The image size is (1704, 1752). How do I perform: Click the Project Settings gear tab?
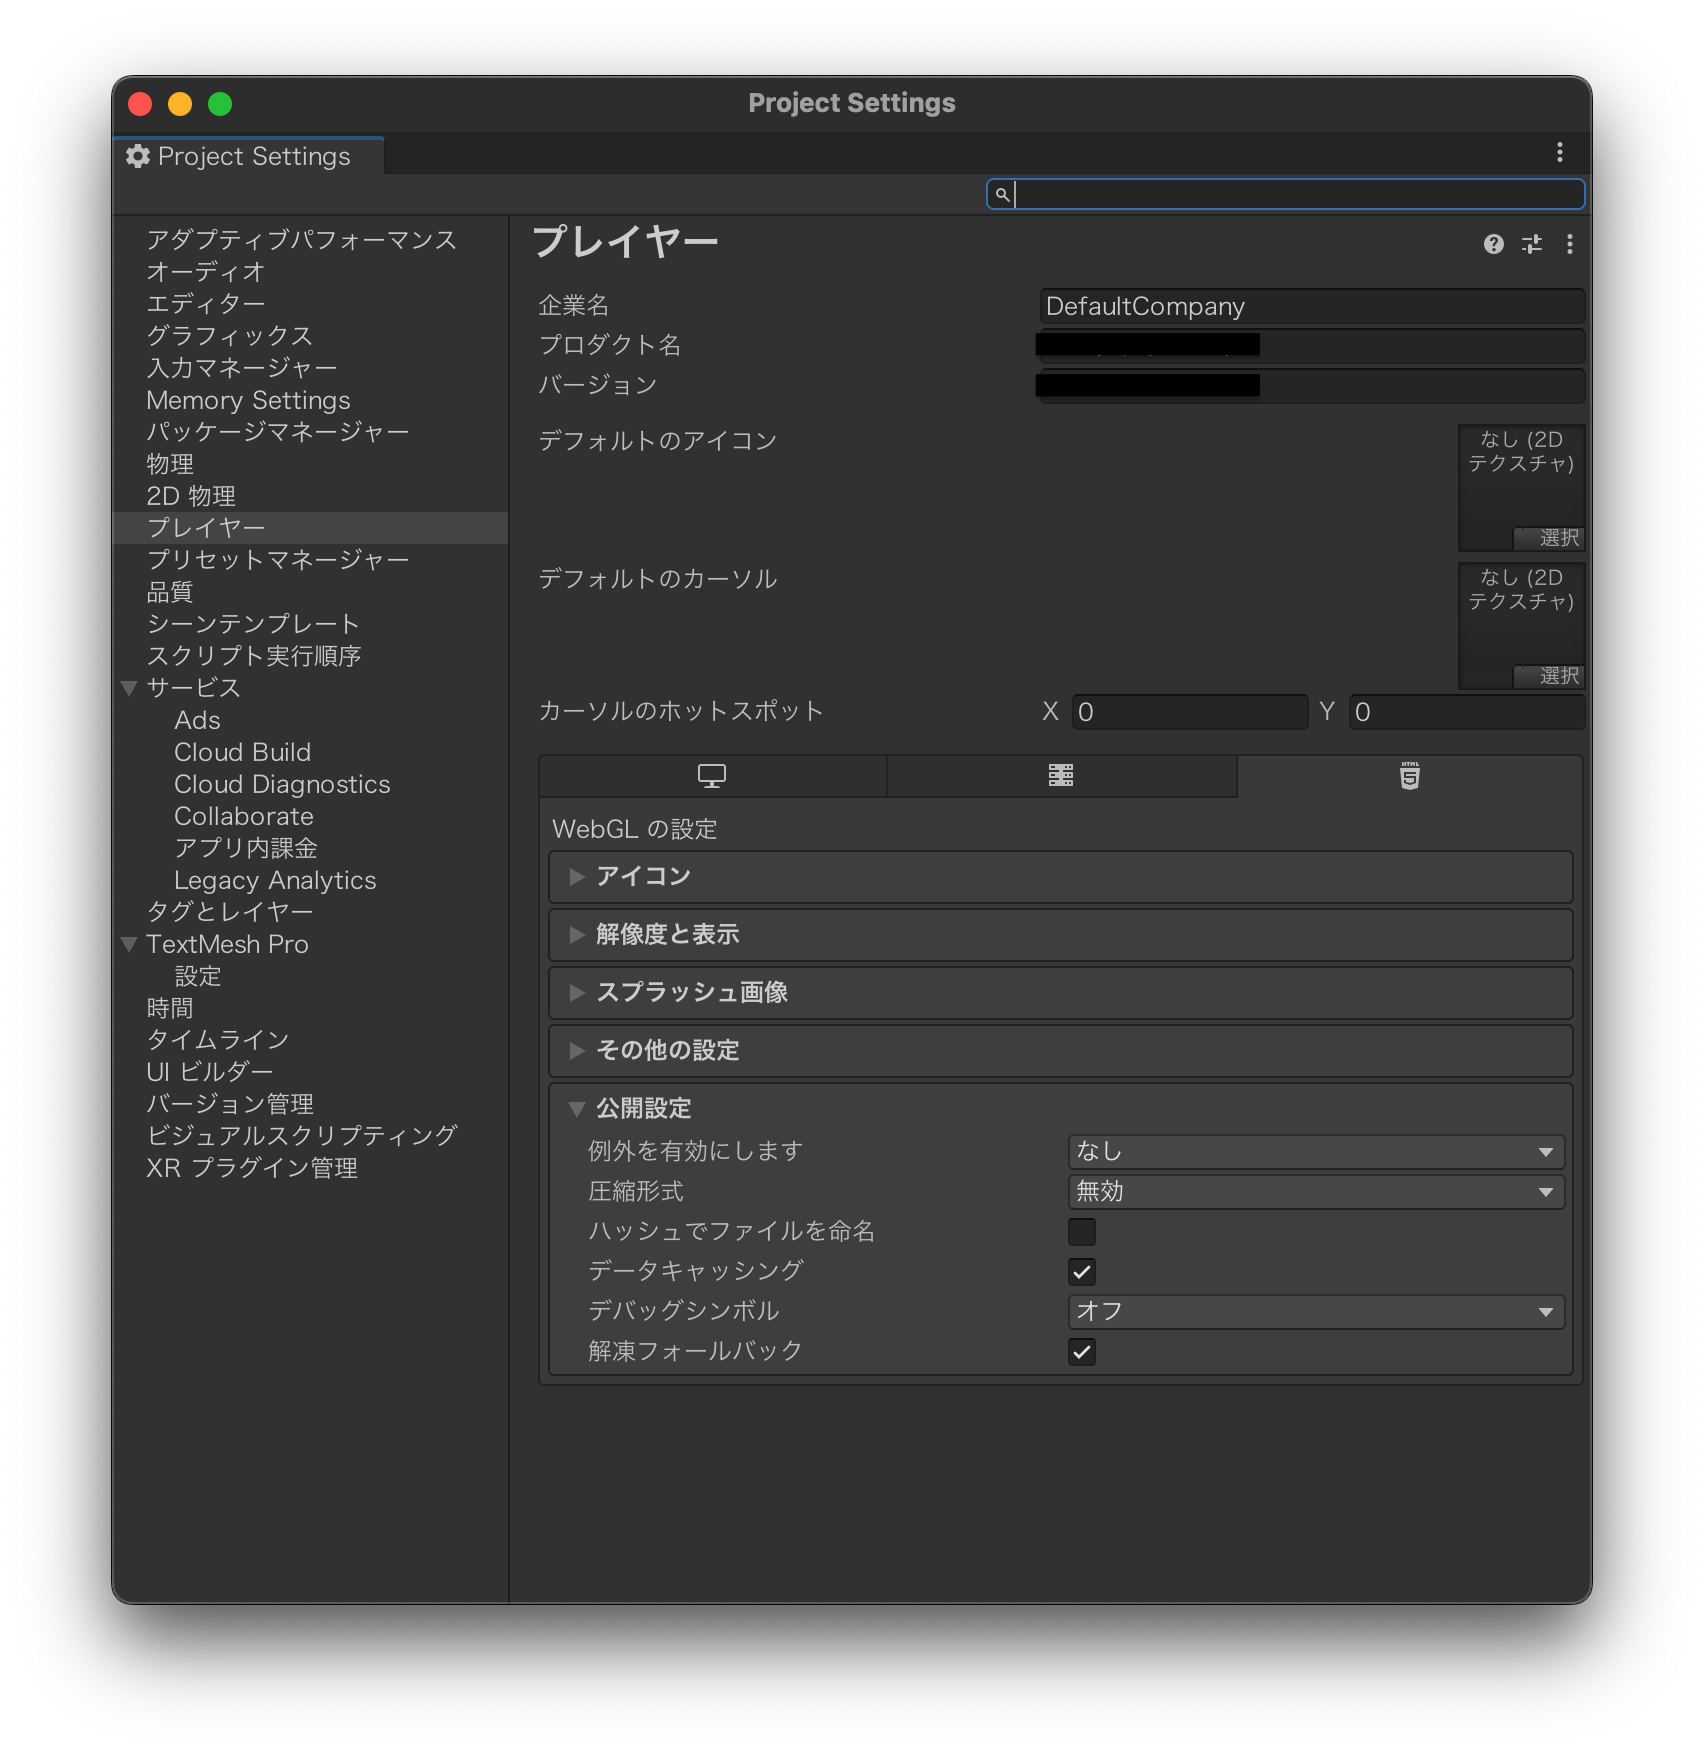coord(249,156)
